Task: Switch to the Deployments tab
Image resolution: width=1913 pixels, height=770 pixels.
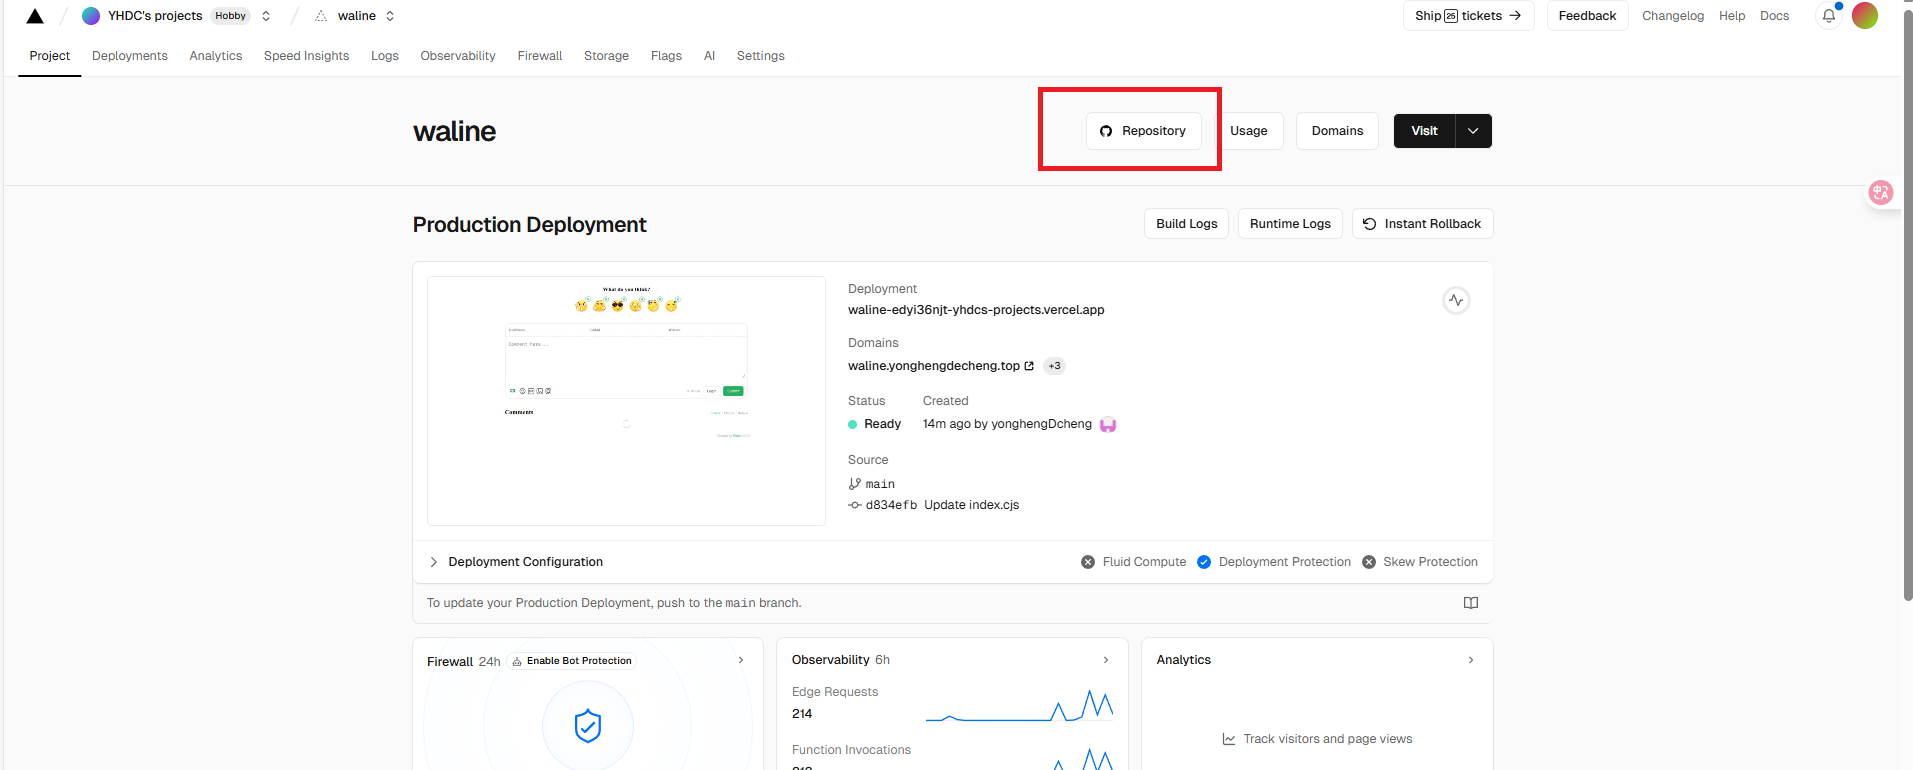Action: point(130,56)
